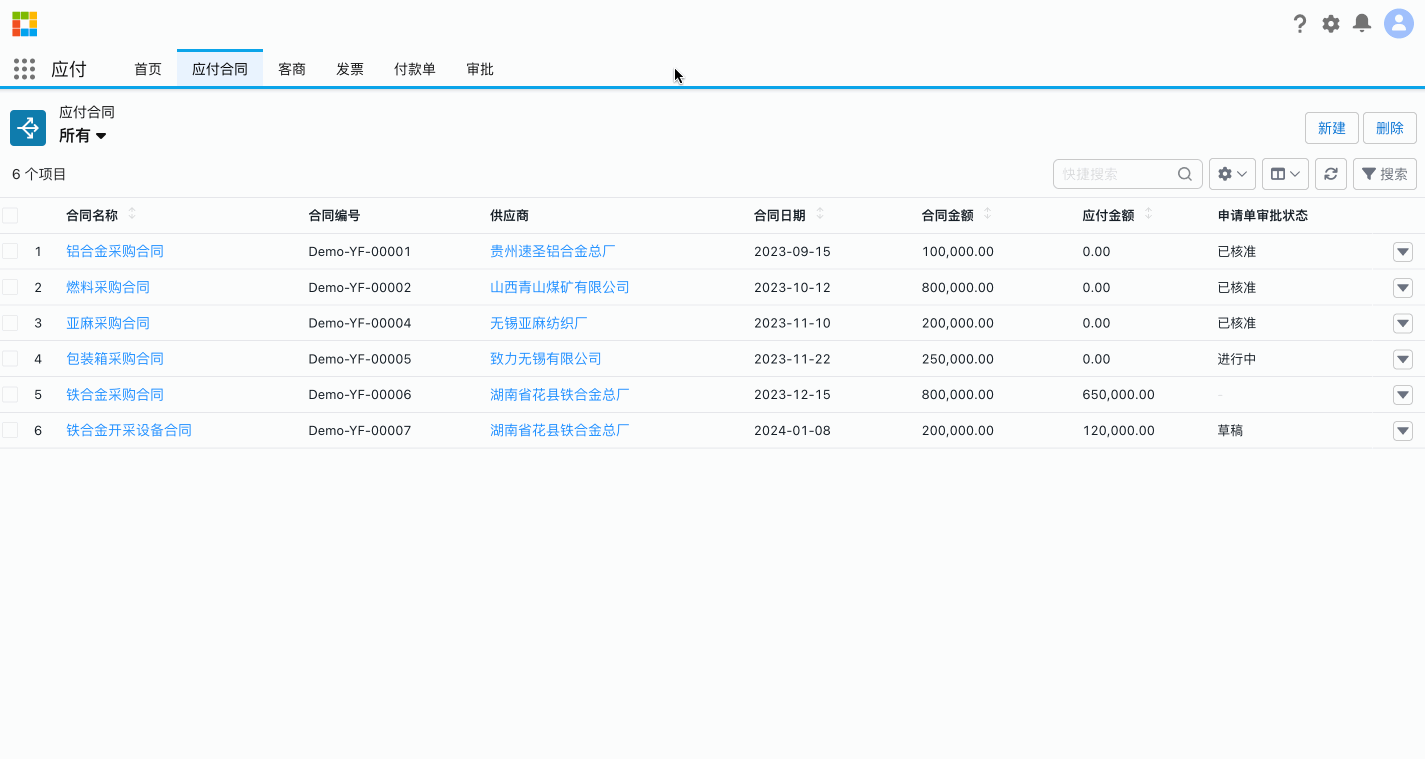Click the settings gear in the top bar
Image resolution: width=1425 pixels, height=759 pixels.
1330,23
